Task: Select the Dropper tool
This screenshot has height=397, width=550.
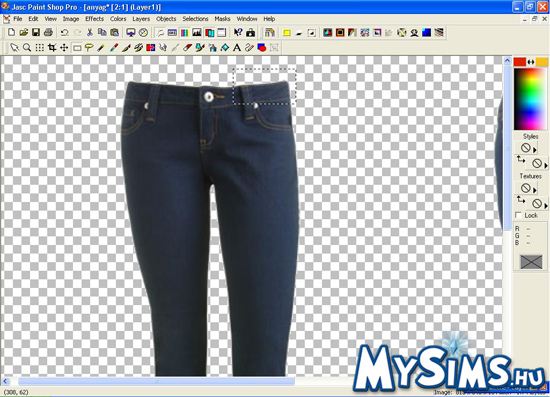Action: coord(101,48)
